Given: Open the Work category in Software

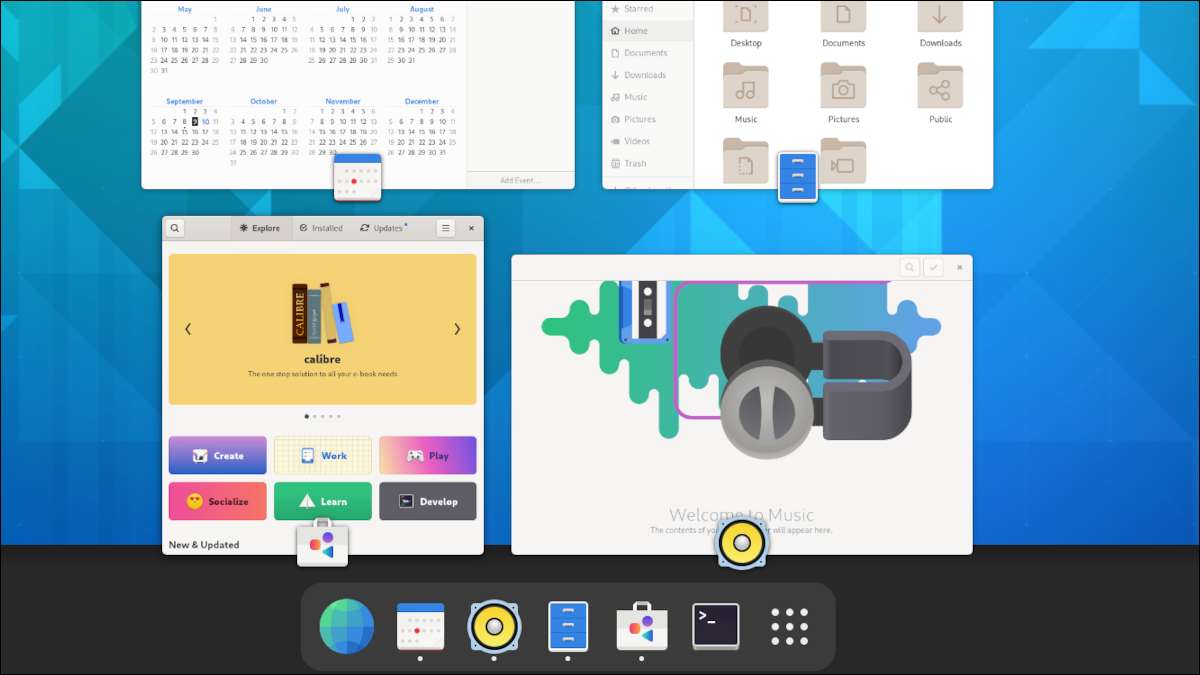Looking at the screenshot, I should pyautogui.click(x=323, y=455).
